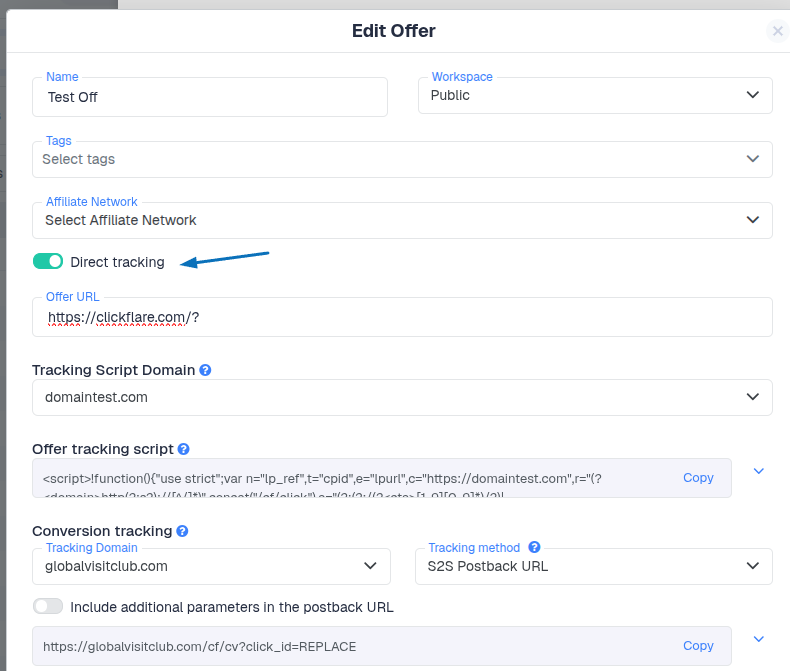
Task: Enable additional parameters in postback URL
Action: [x=48, y=606]
